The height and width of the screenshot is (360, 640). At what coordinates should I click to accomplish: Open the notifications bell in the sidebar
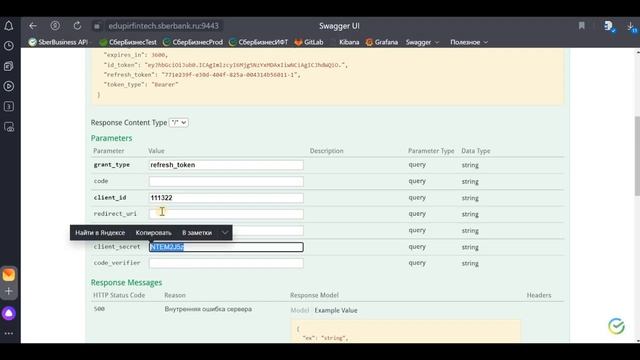click(x=9, y=26)
